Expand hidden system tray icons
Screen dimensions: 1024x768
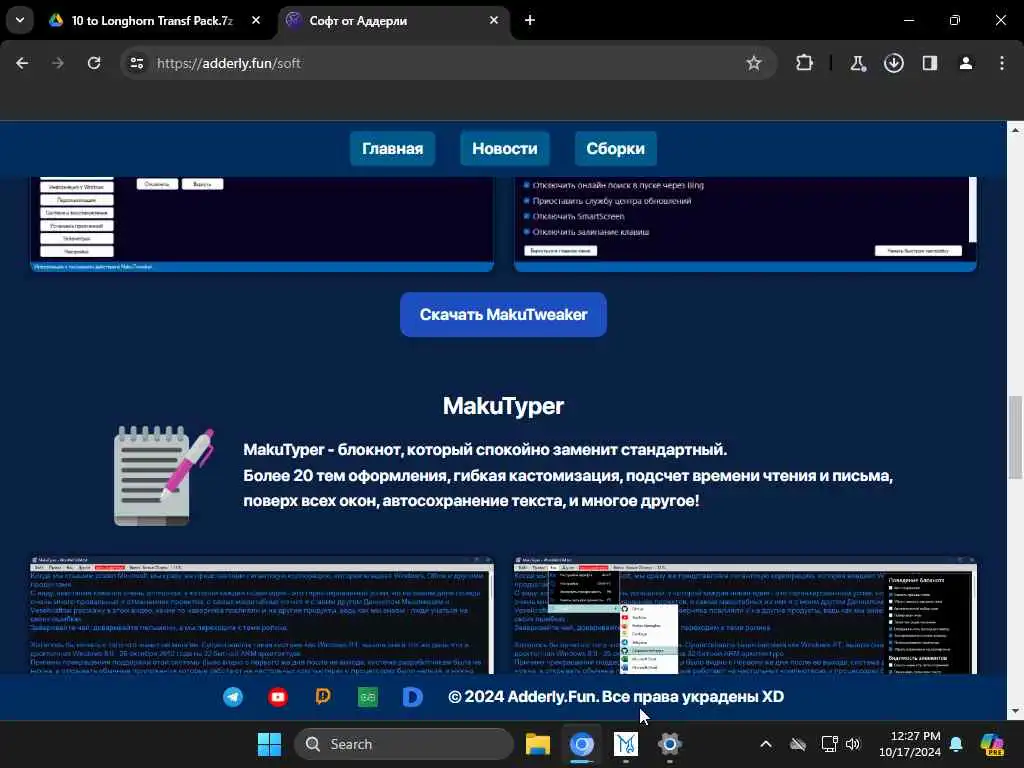[766, 744]
